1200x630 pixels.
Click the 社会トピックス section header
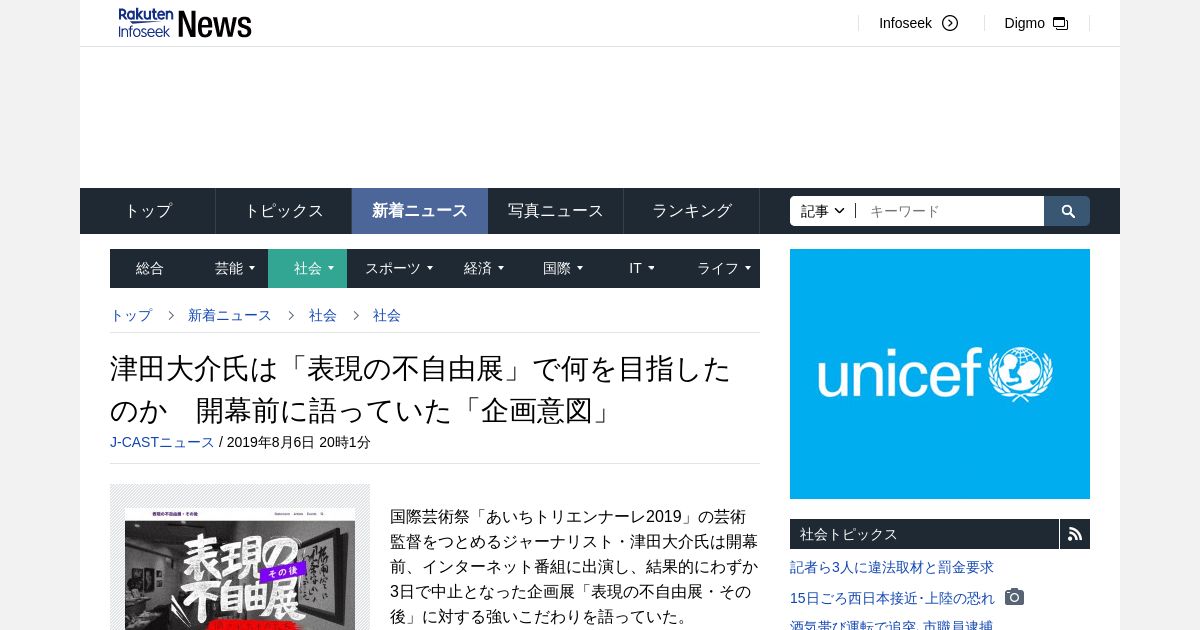click(924, 534)
